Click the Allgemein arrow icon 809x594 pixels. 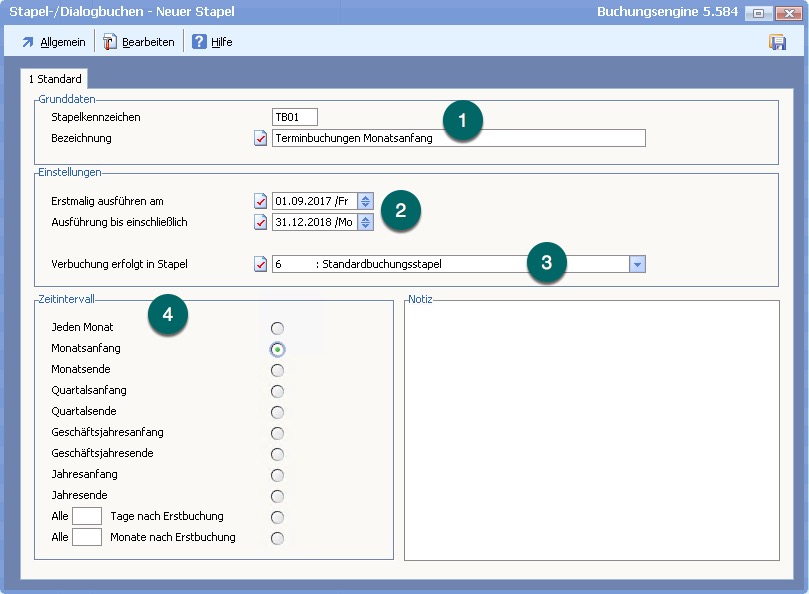pos(27,42)
